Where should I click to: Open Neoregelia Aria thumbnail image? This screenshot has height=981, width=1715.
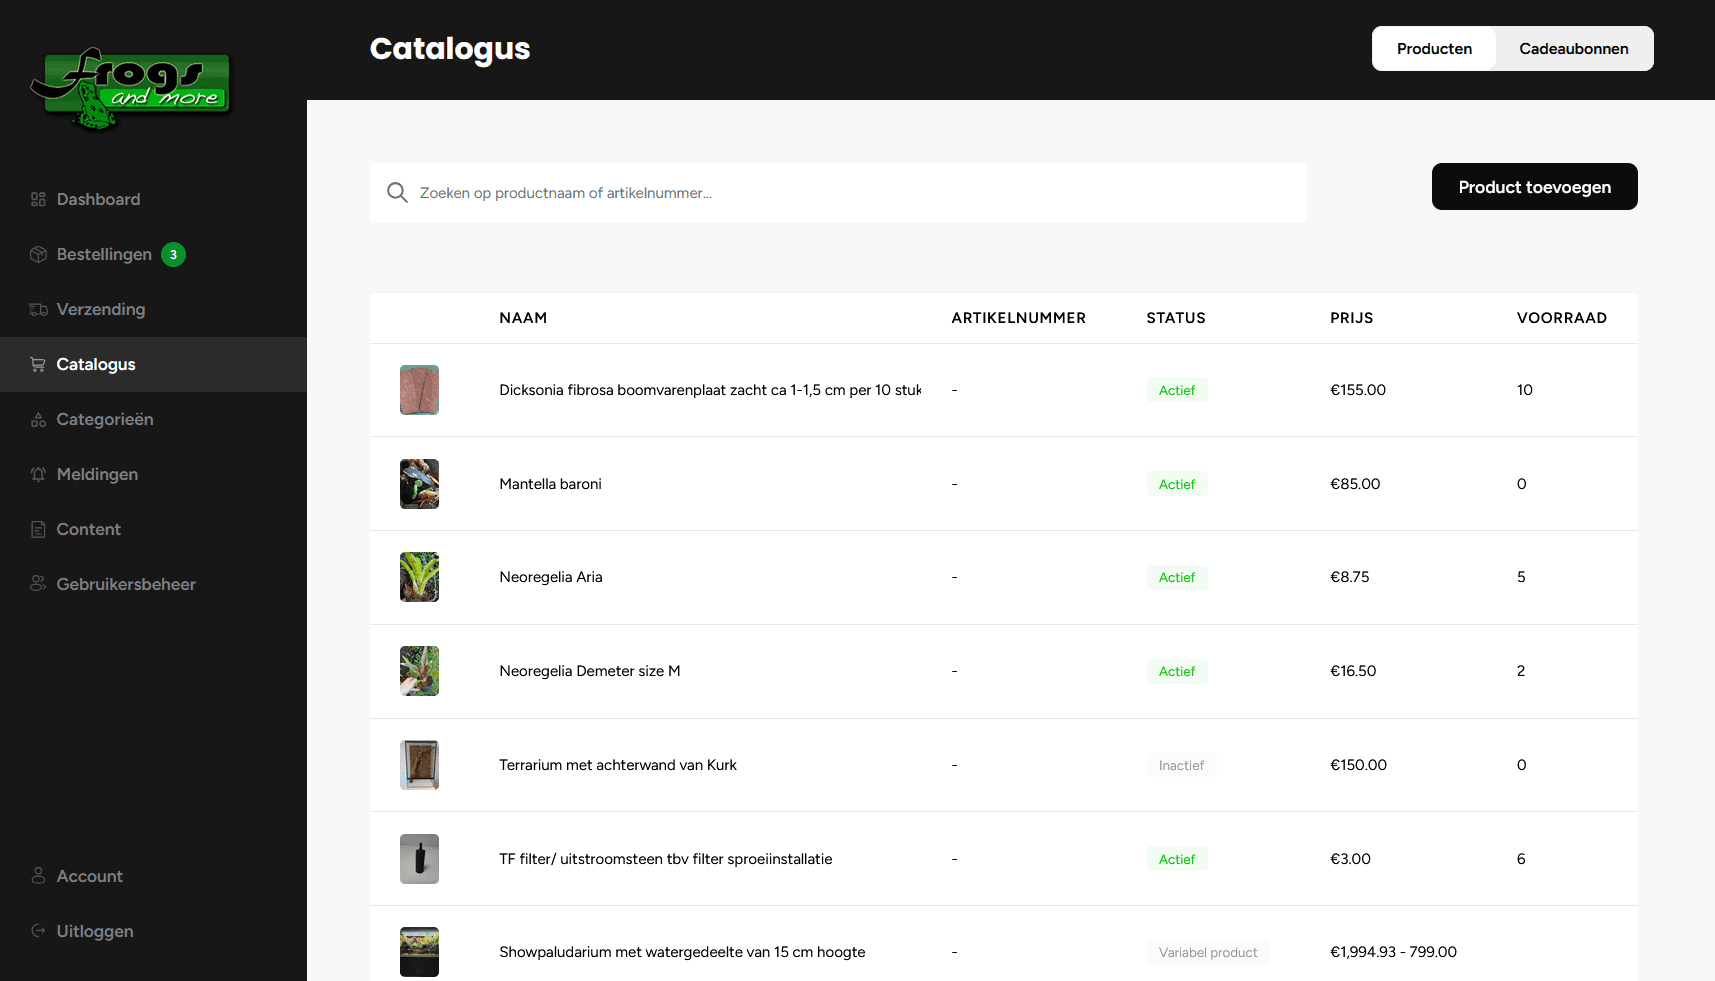[x=419, y=577]
